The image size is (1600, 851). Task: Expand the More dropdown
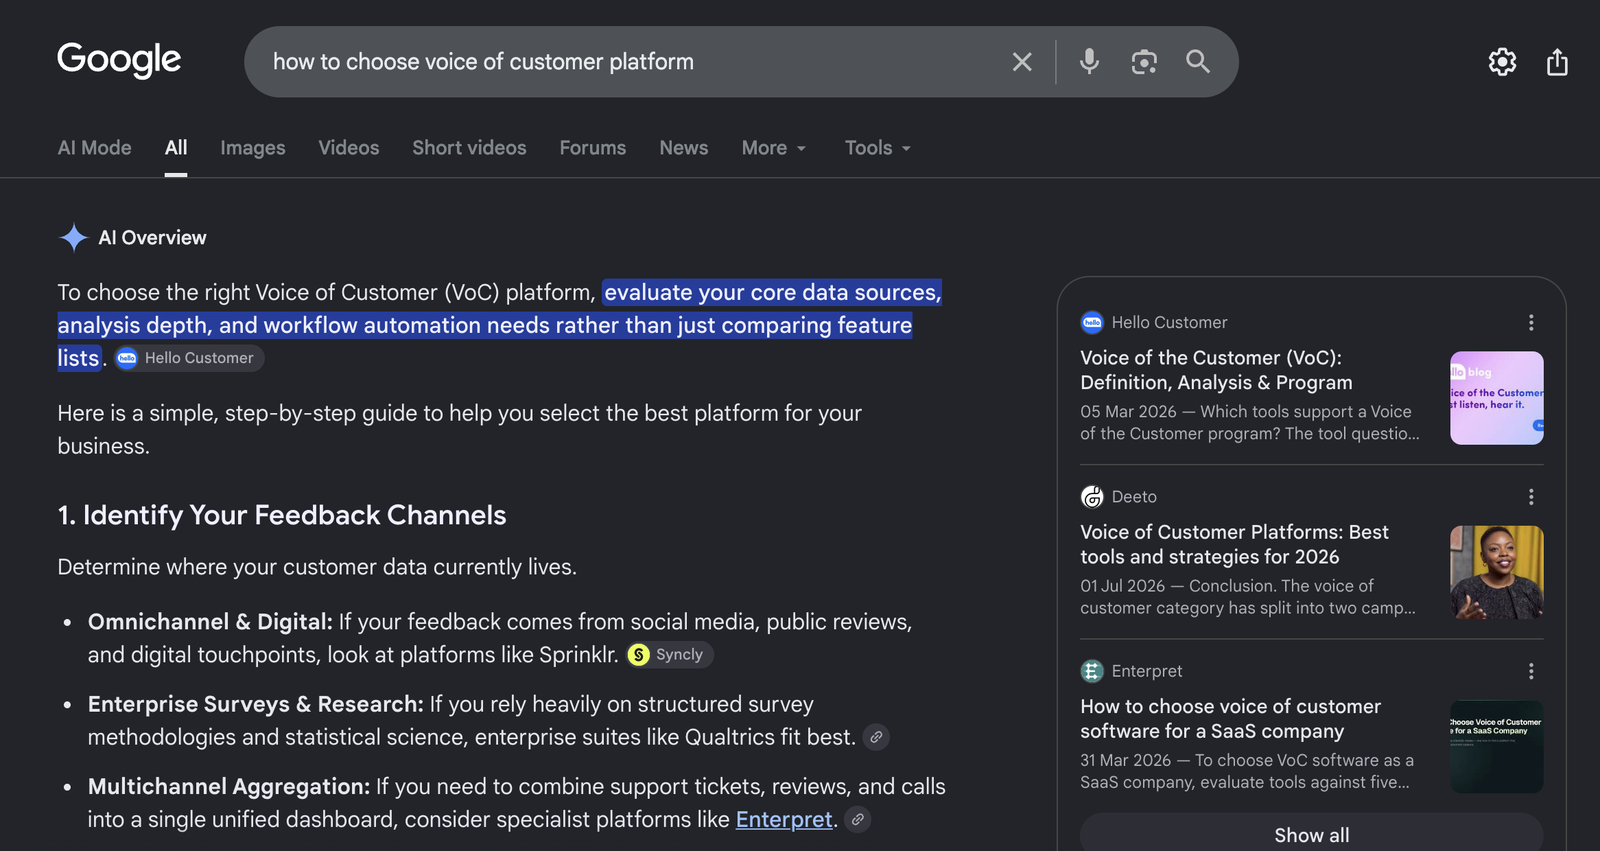pyautogui.click(x=774, y=148)
